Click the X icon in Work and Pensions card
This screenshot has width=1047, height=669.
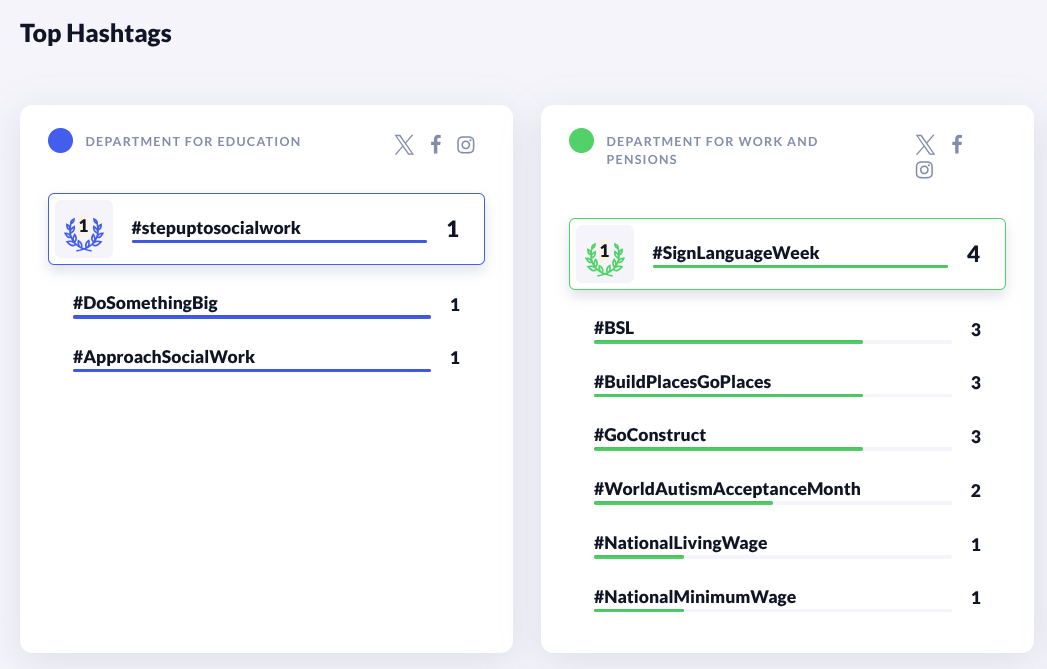925,144
